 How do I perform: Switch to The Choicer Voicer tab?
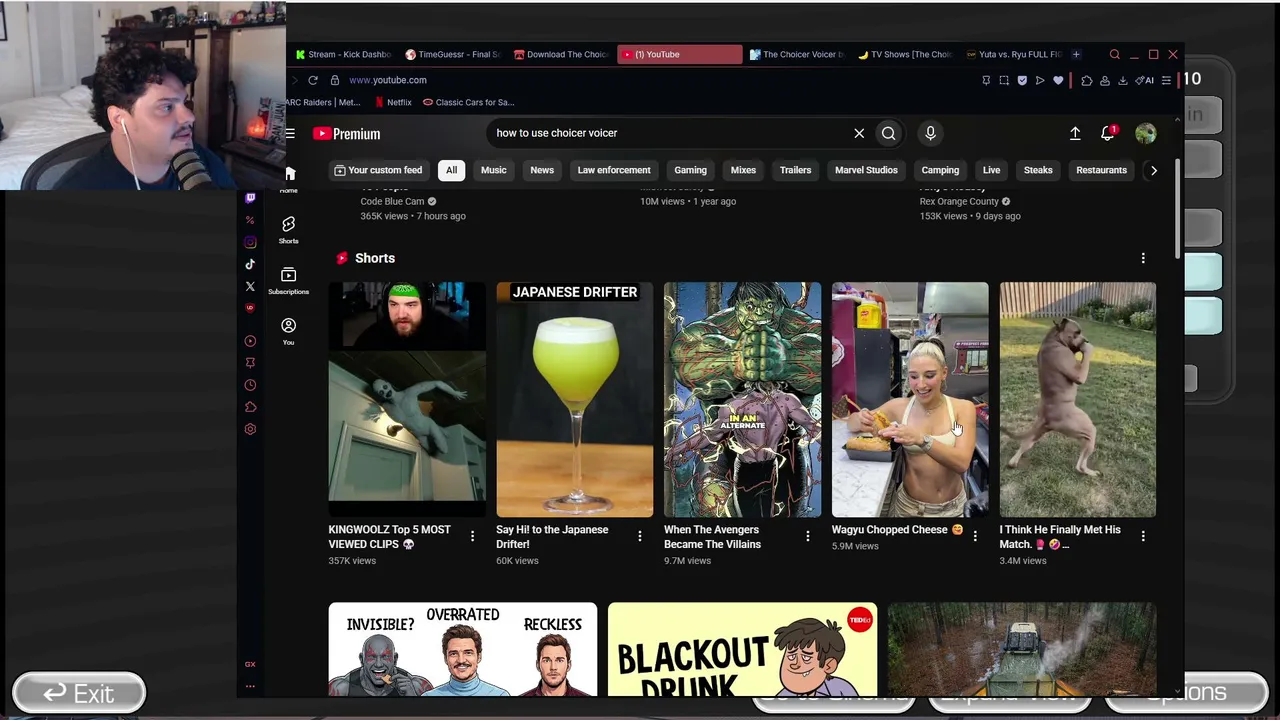click(797, 54)
